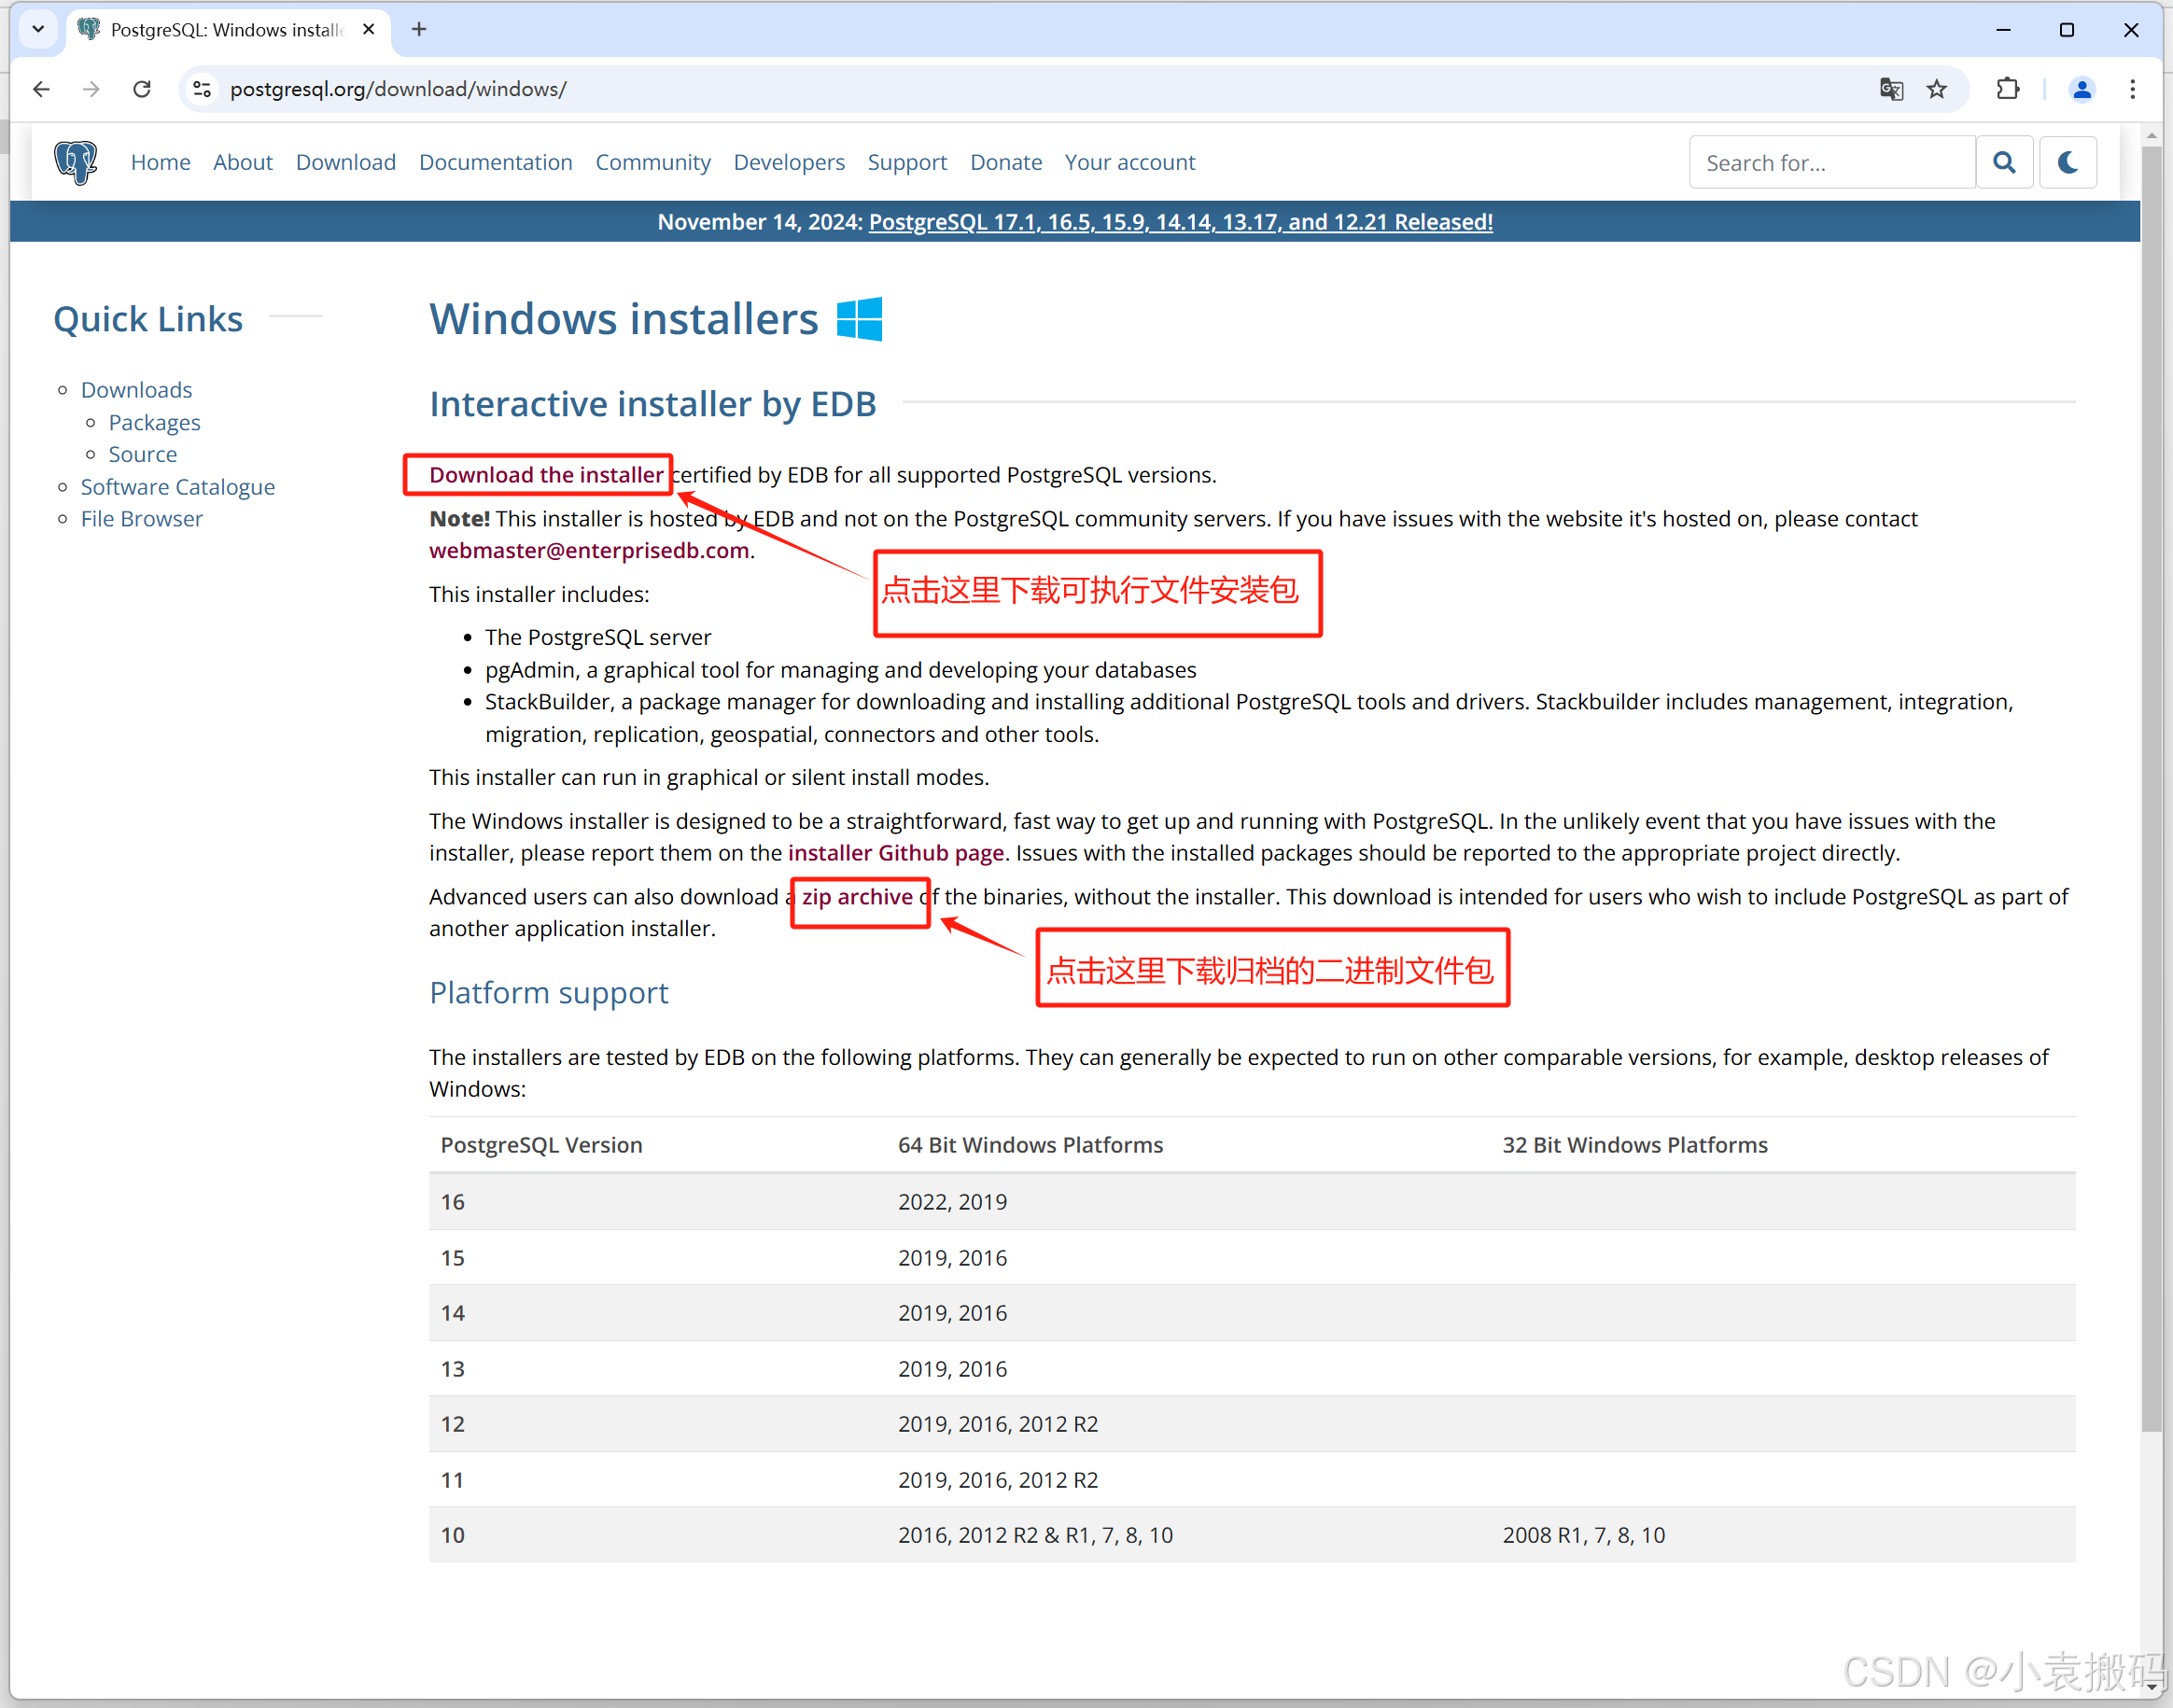Bookmark this page with the star icon
2173x1708 pixels.
point(1937,89)
